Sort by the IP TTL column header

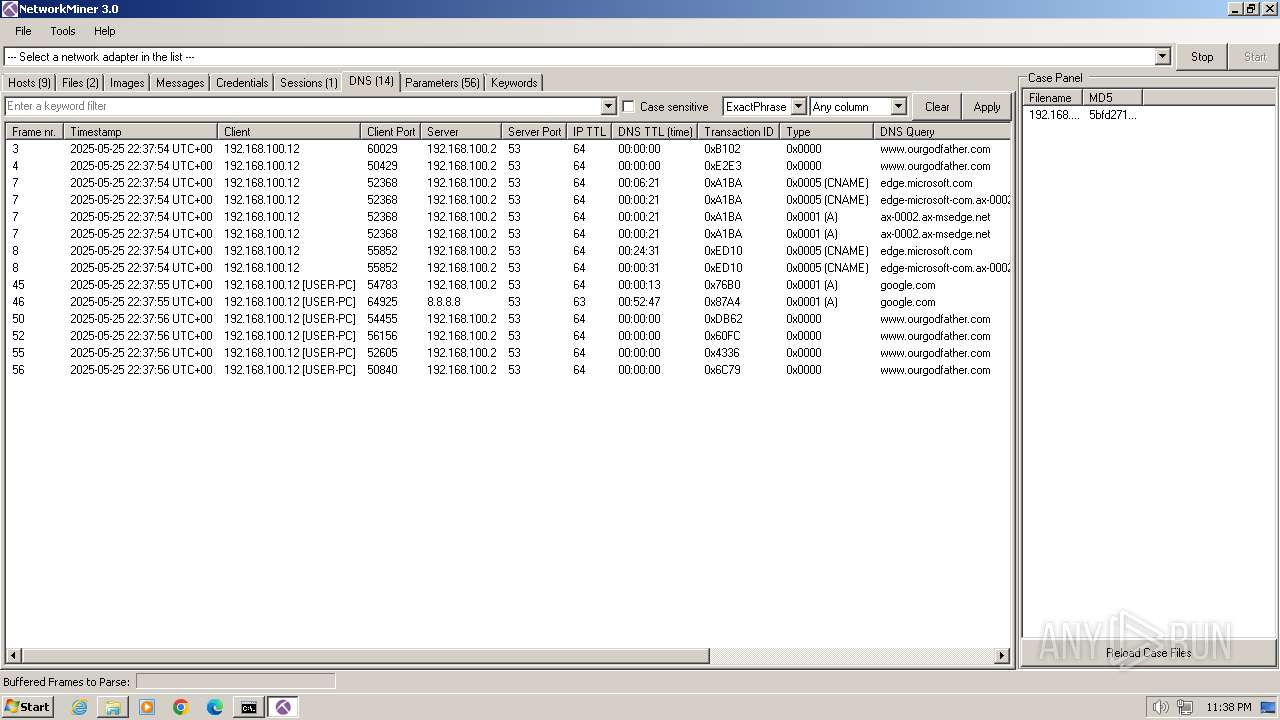(x=589, y=132)
